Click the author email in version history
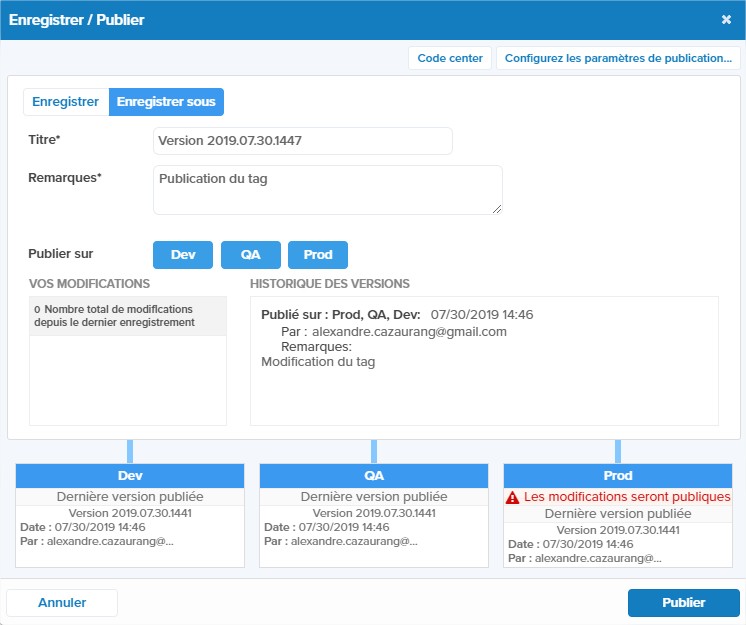The image size is (746, 625). pos(409,331)
